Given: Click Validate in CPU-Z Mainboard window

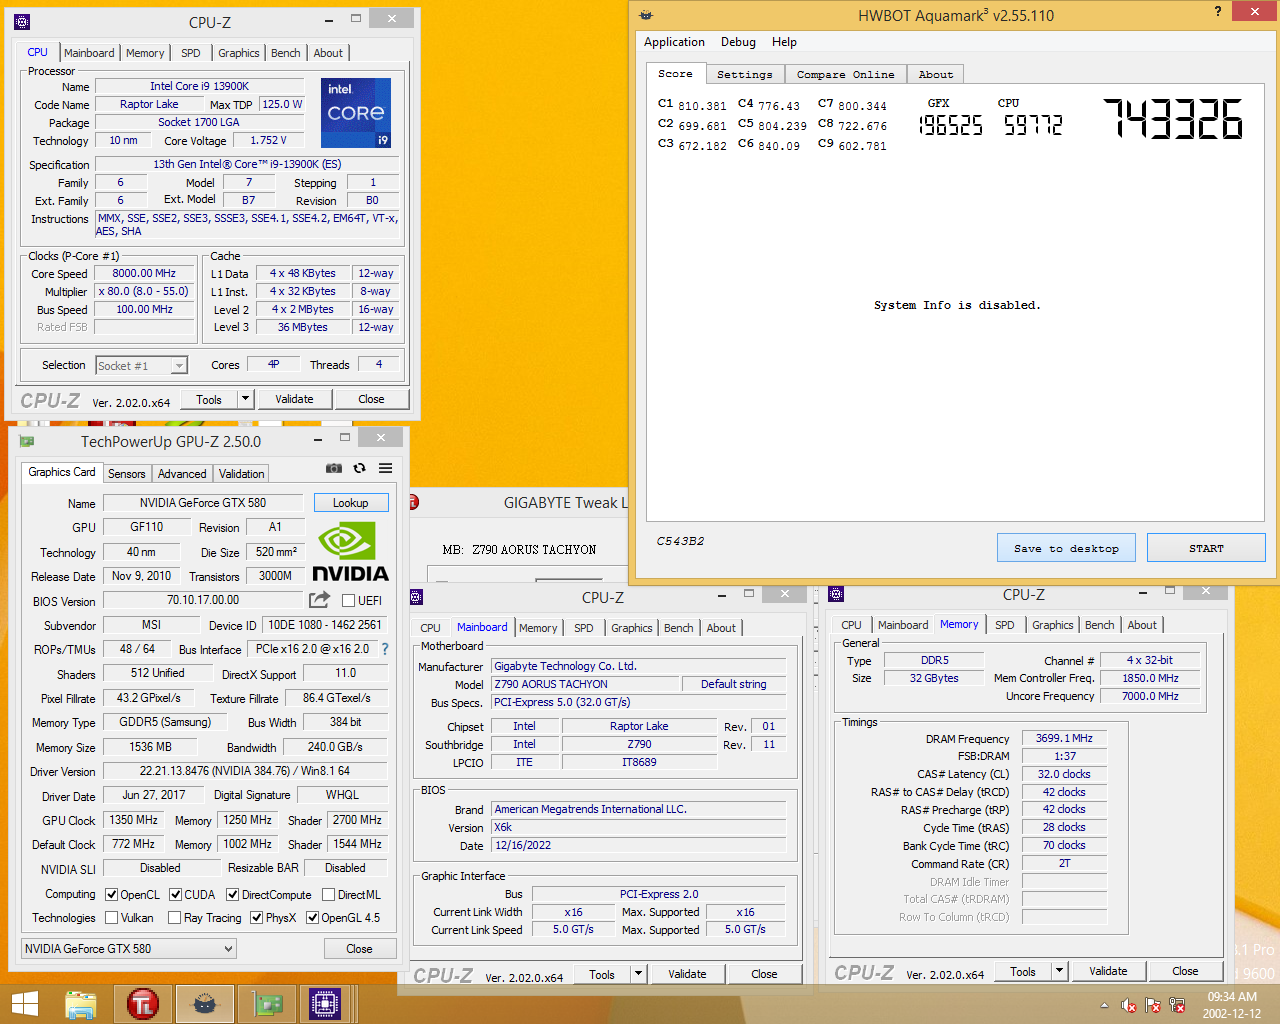Looking at the screenshot, I should (687, 974).
